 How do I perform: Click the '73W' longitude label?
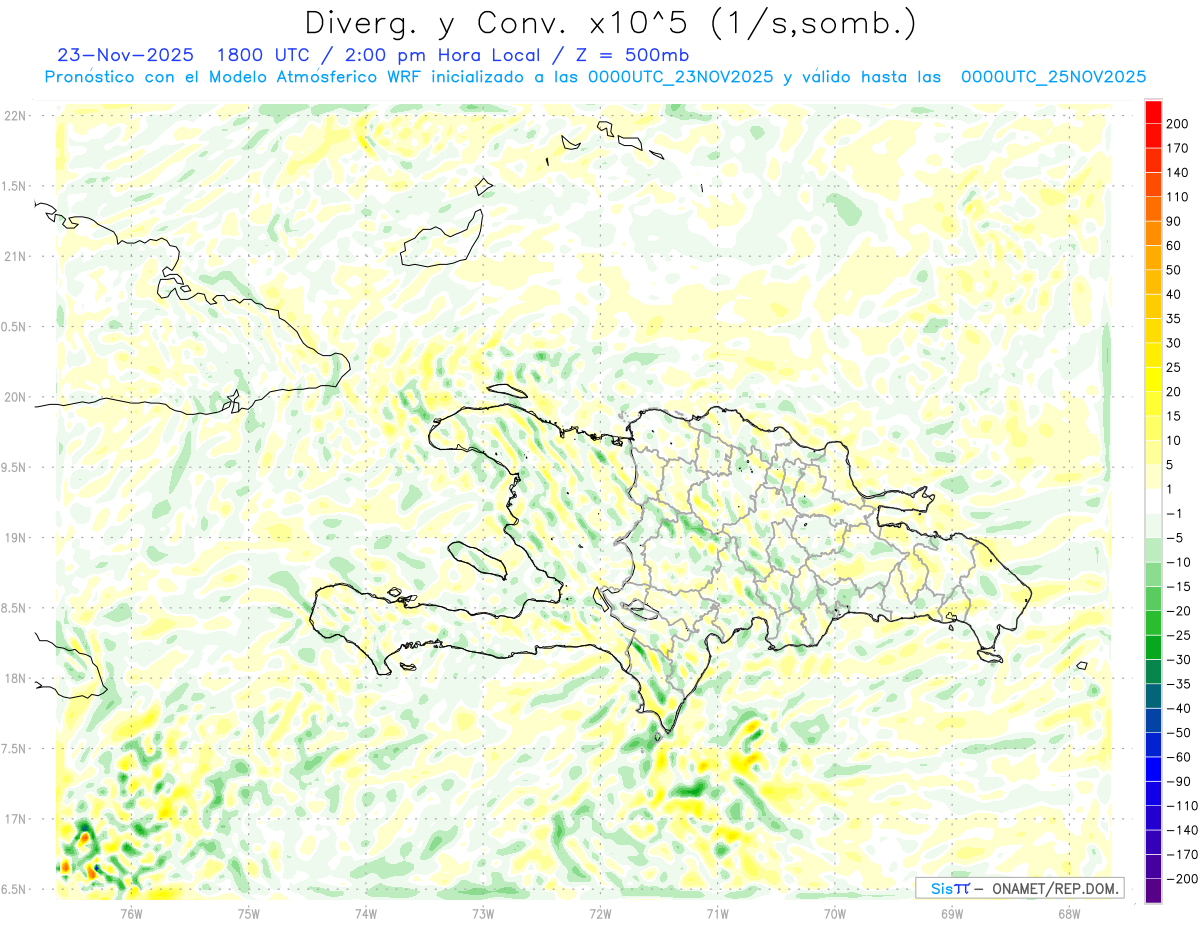(x=483, y=913)
